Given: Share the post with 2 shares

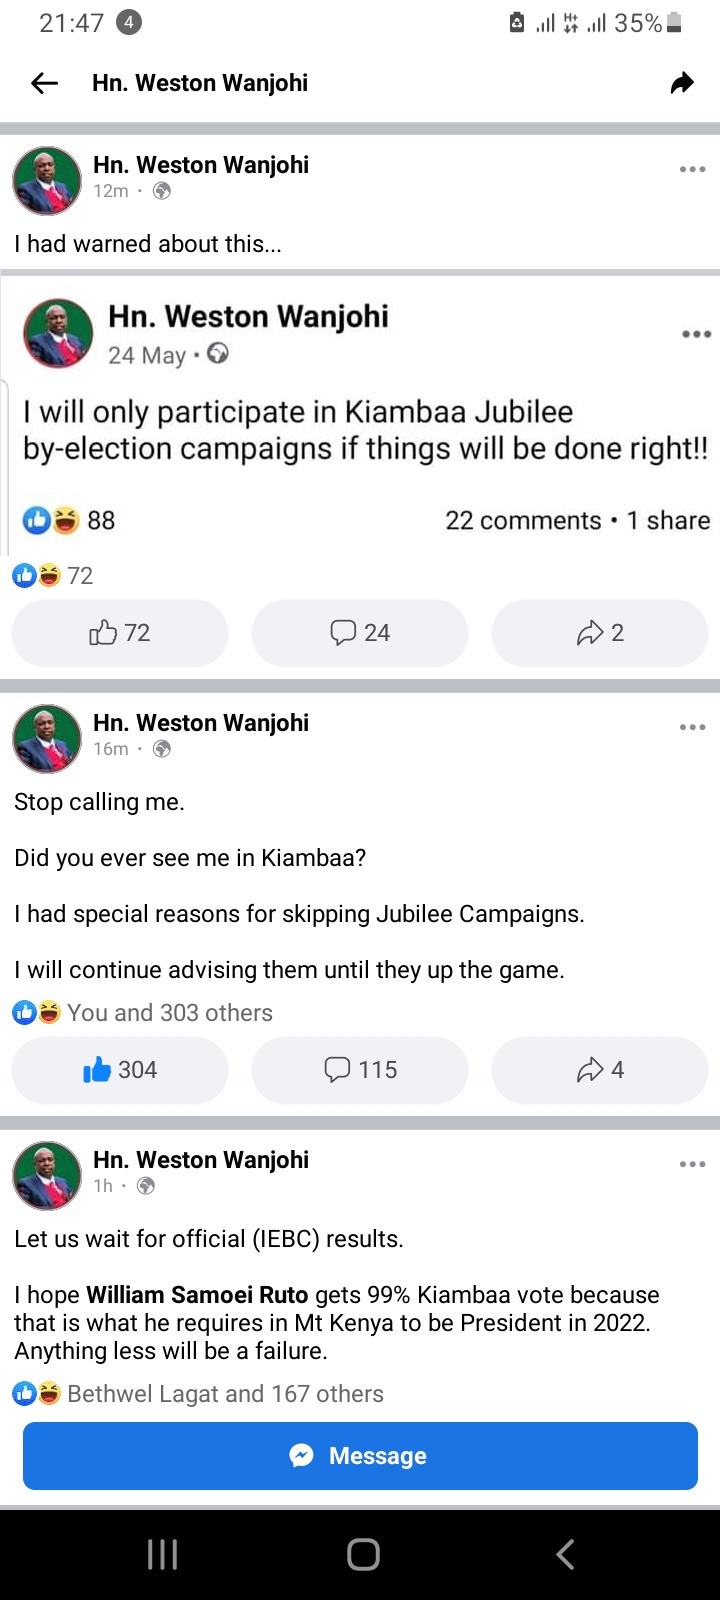Looking at the screenshot, I should (600, 633).
